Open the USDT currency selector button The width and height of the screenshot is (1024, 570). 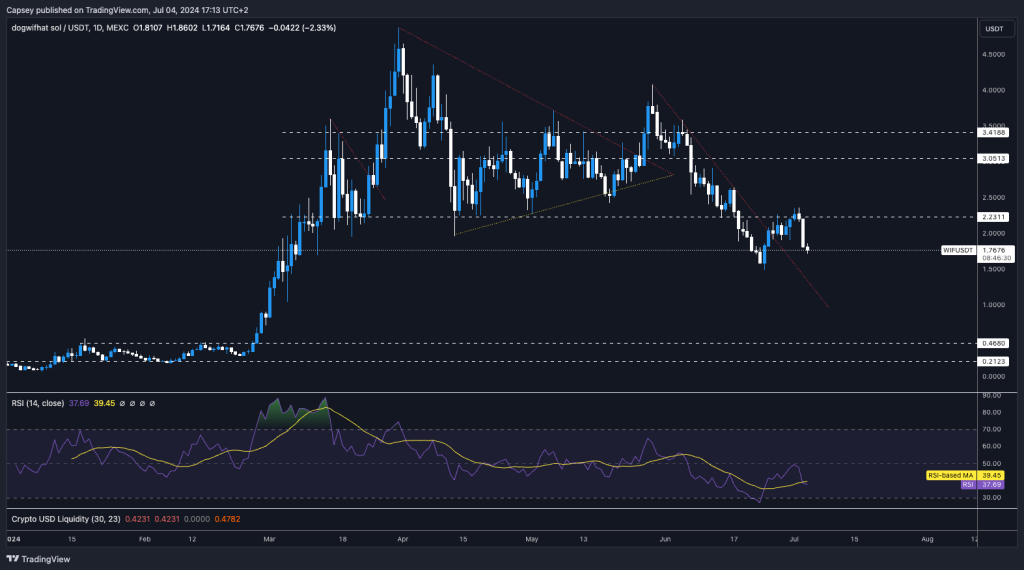(994, 29)
